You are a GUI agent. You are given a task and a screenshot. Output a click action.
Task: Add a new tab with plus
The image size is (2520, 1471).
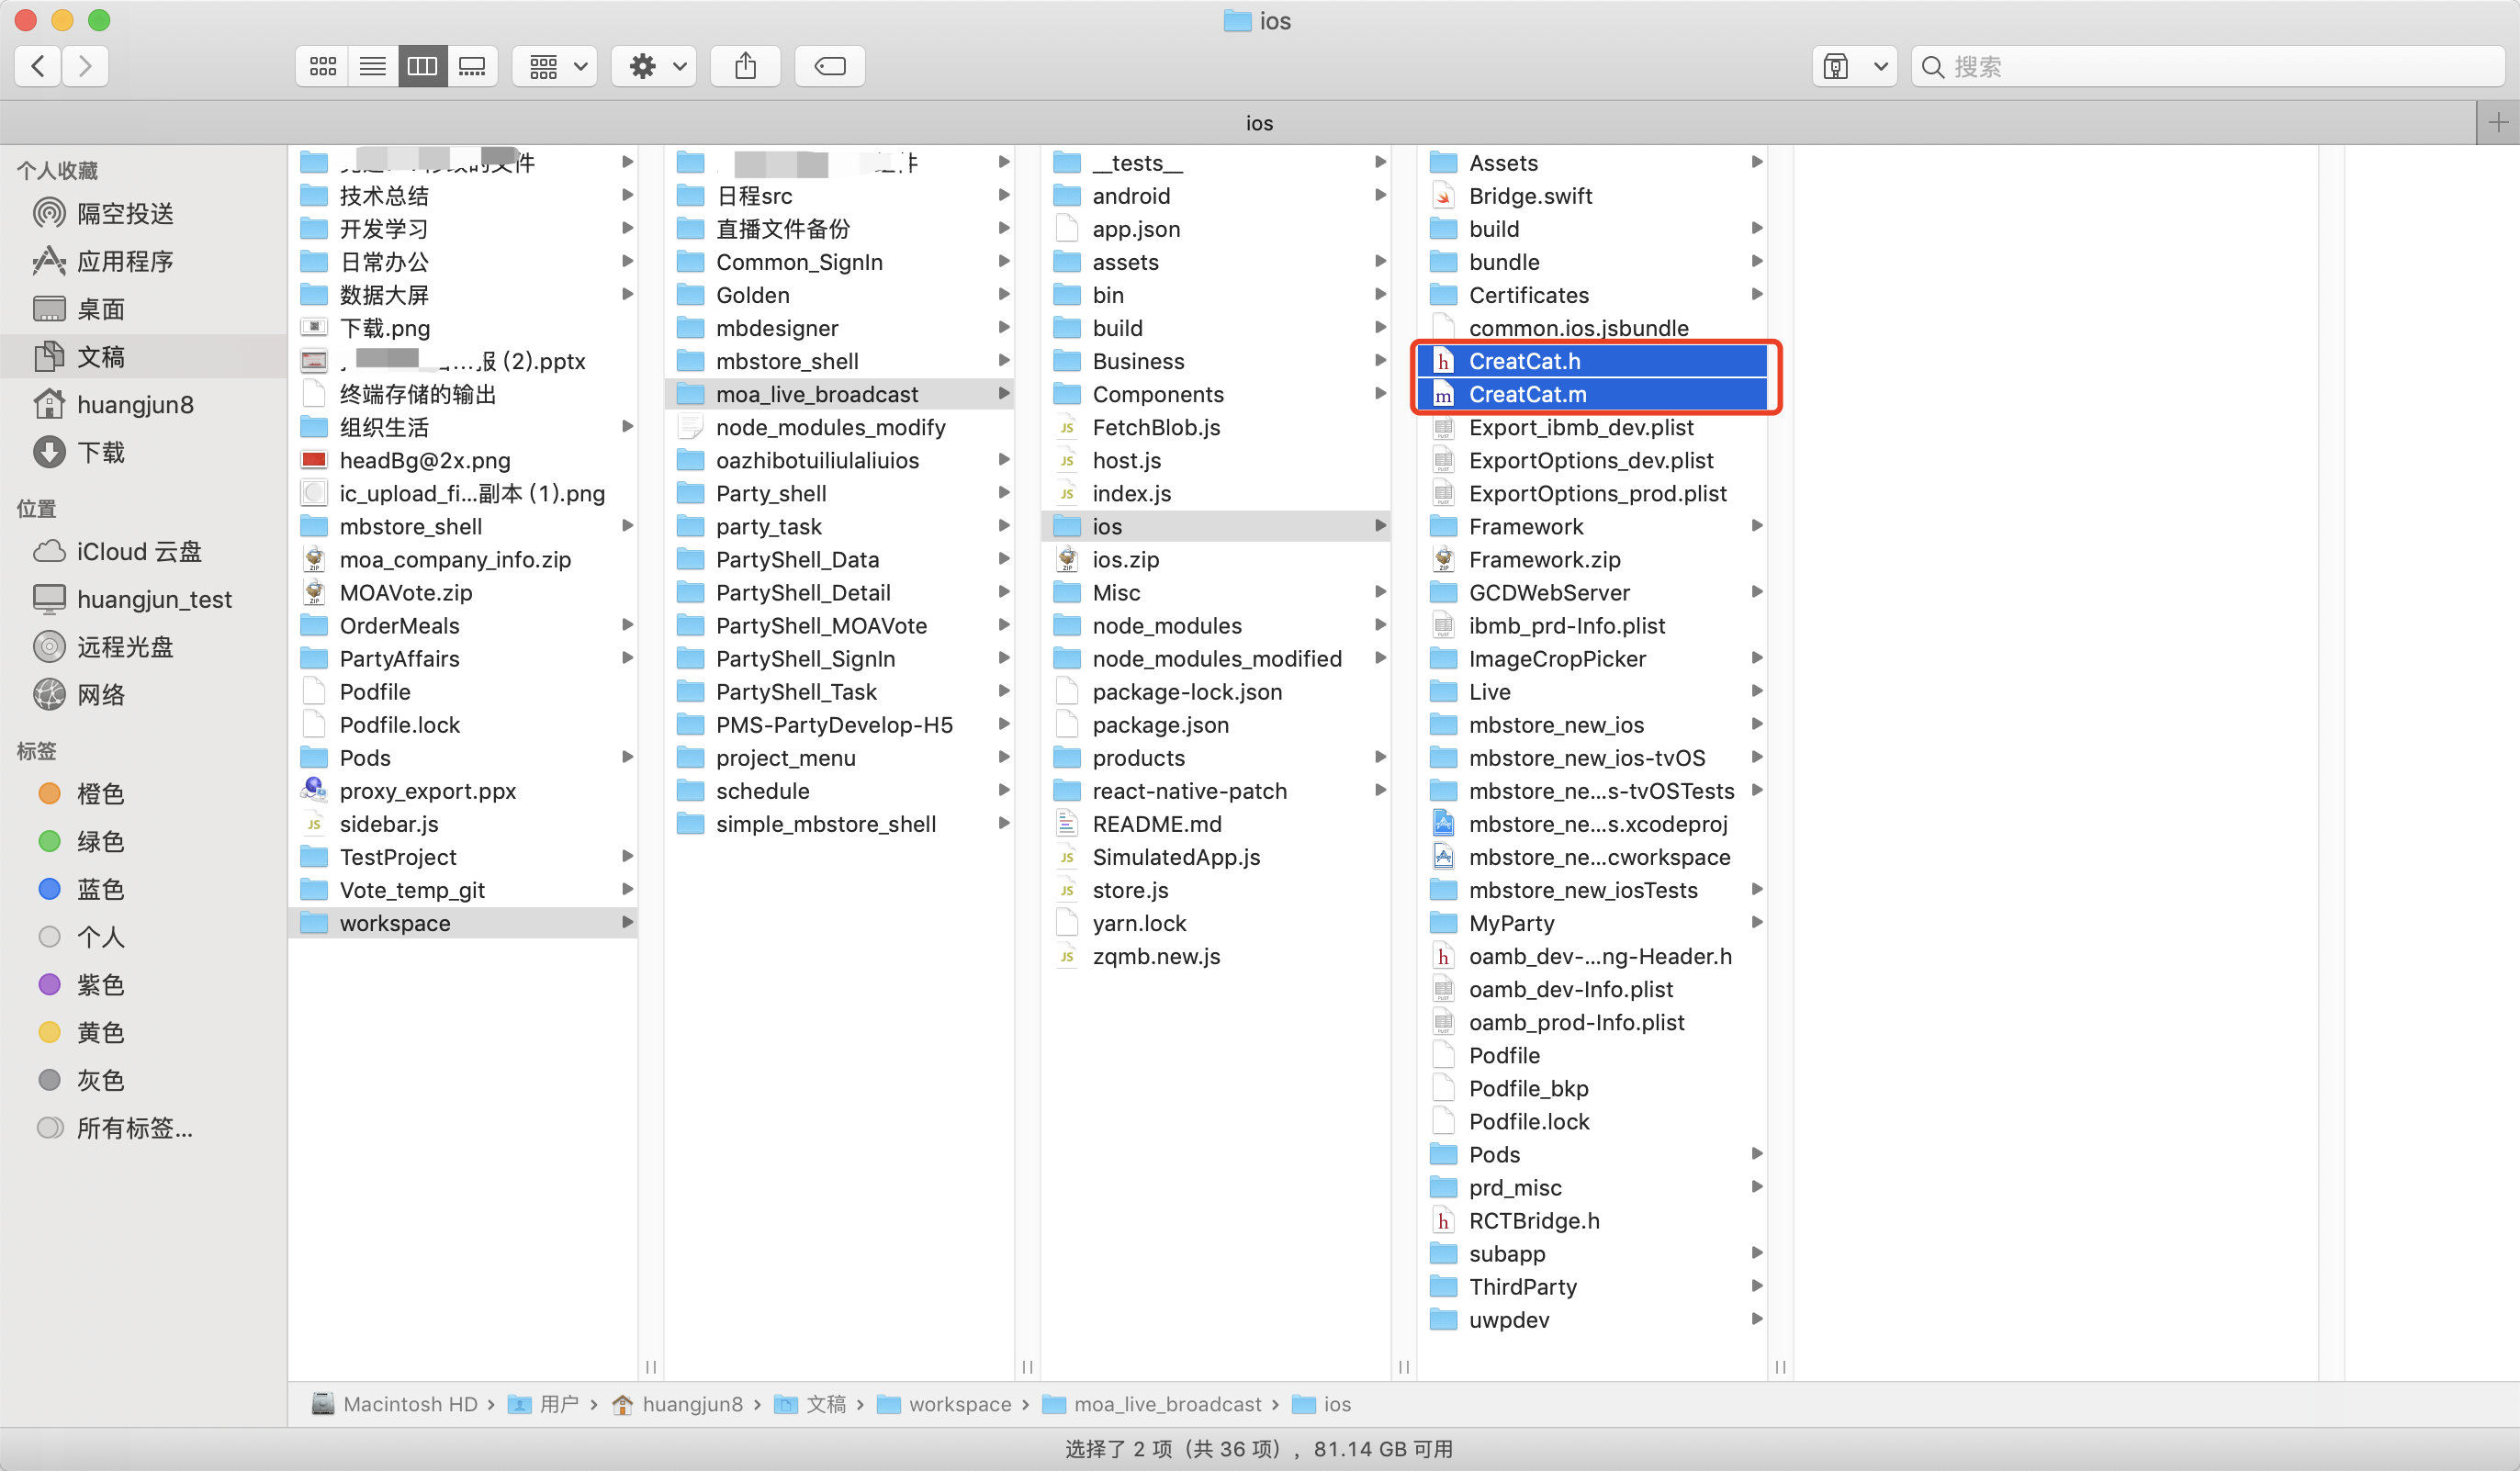[x=2497, y=123]
